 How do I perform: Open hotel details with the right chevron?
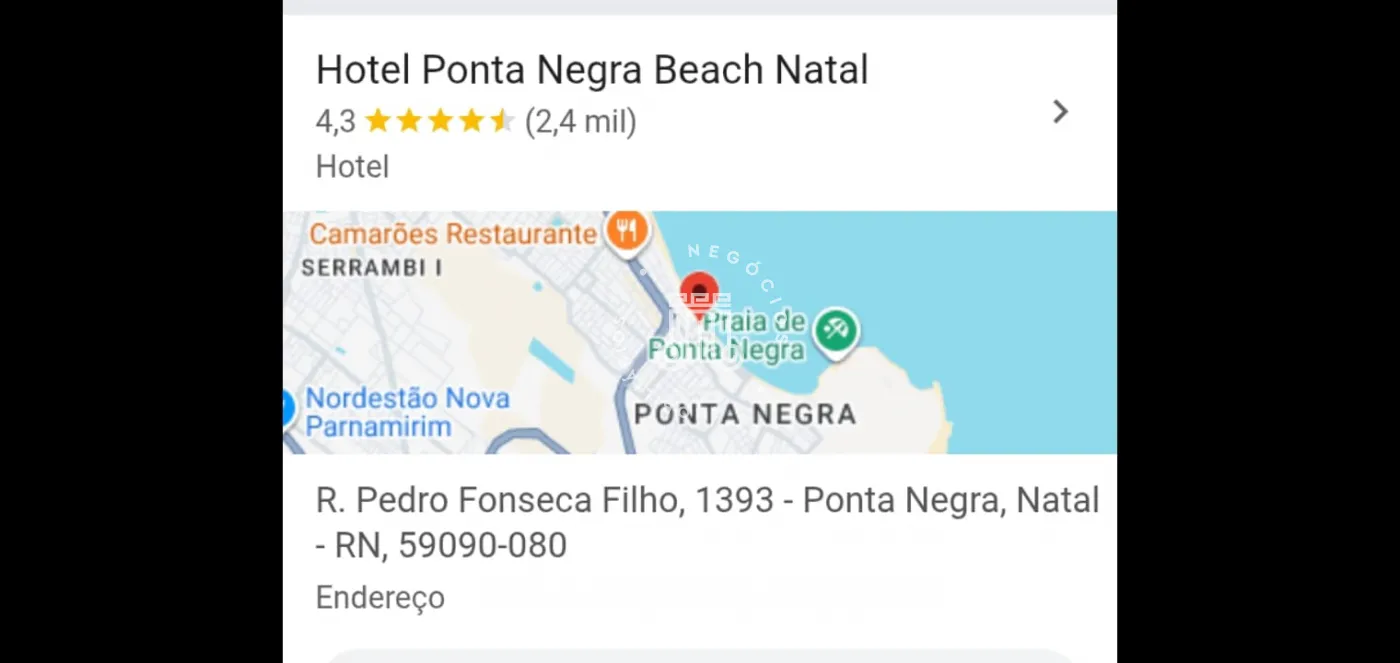coord(1060,112)
